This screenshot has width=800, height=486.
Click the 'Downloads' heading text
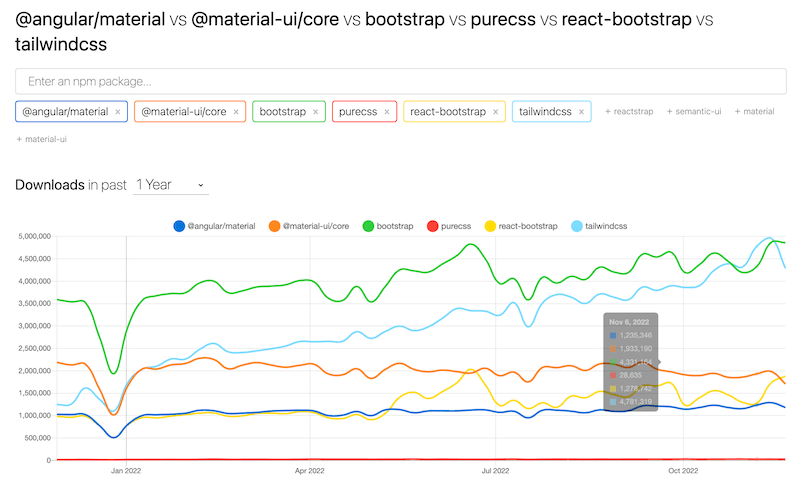pos(50,185)
